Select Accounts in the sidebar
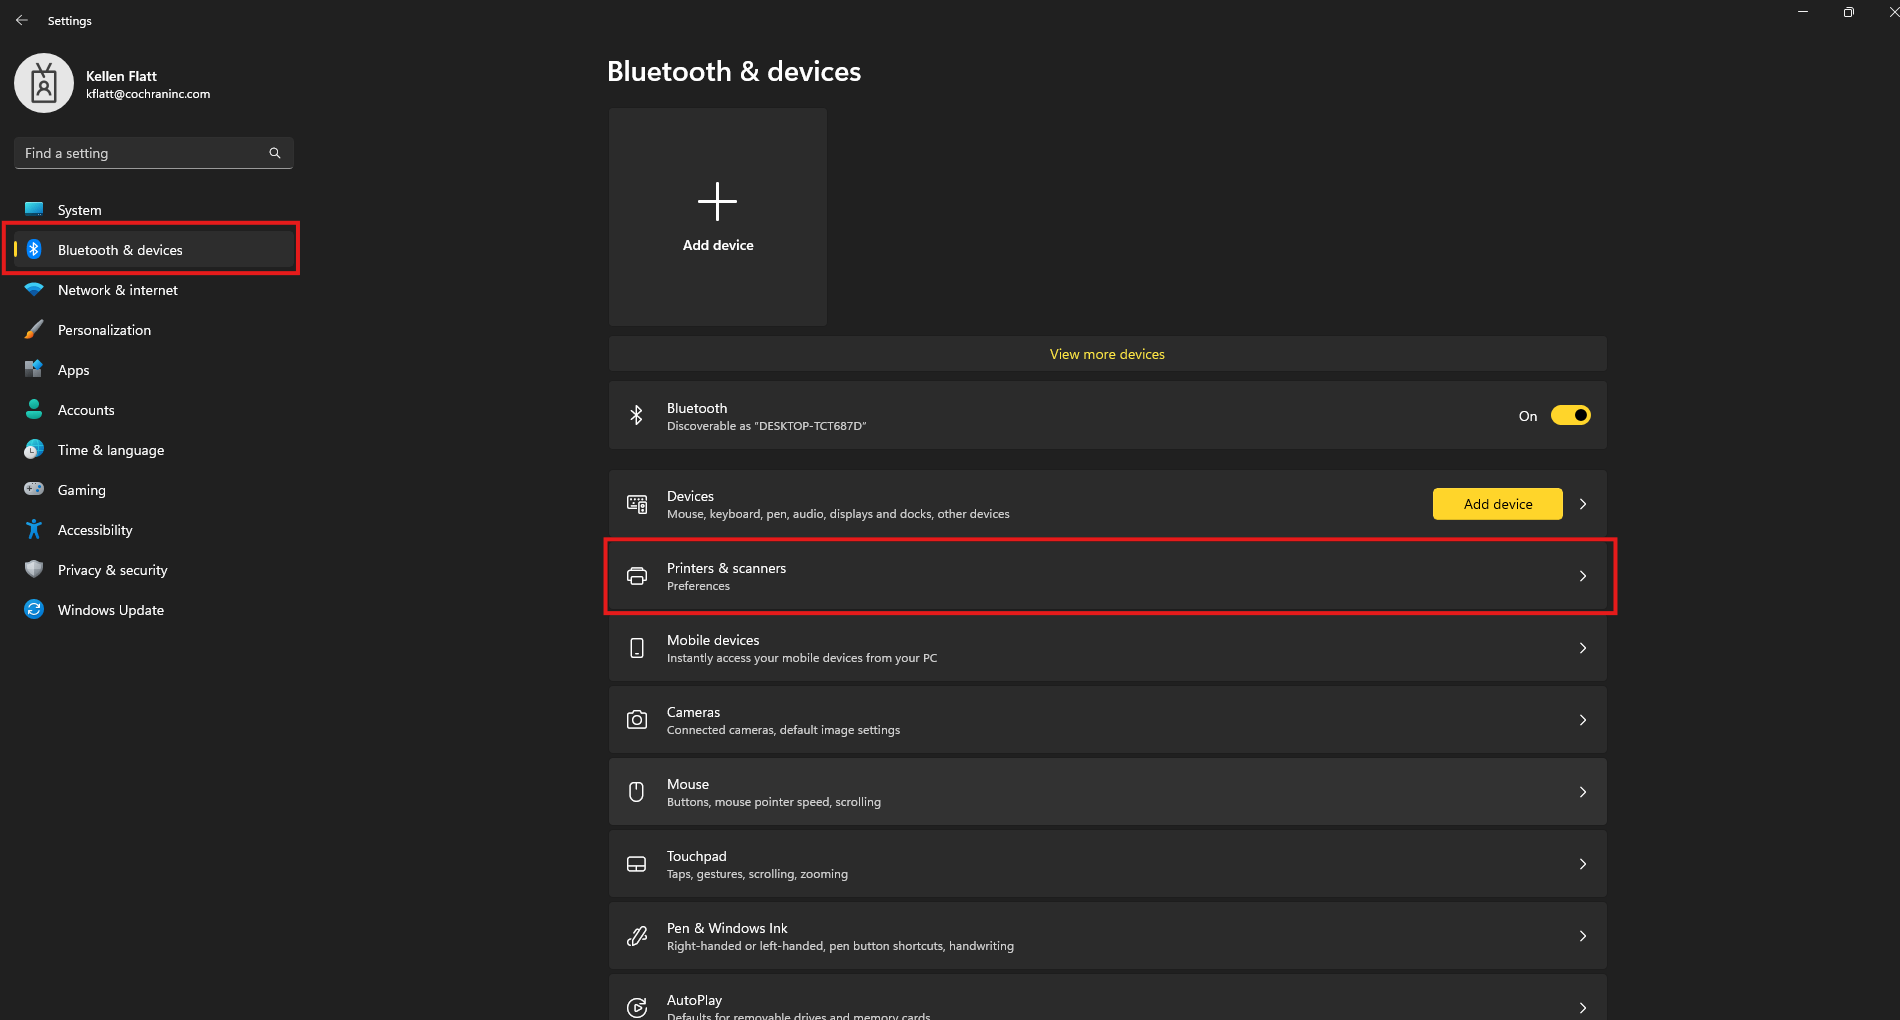Image resolution: width=1900 pixels, height=1020 pixels. click(x=154, y=410)
